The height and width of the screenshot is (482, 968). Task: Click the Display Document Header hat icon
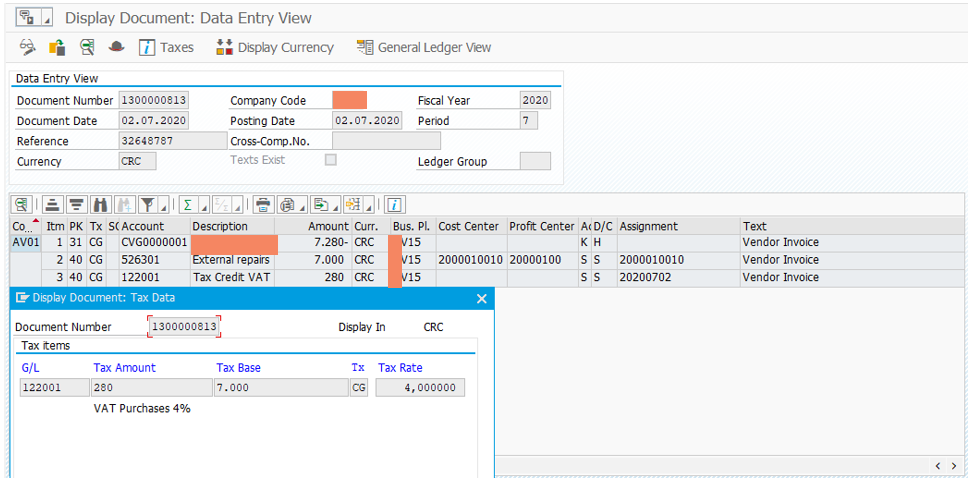pyautogui.click(x=116, y=47)
